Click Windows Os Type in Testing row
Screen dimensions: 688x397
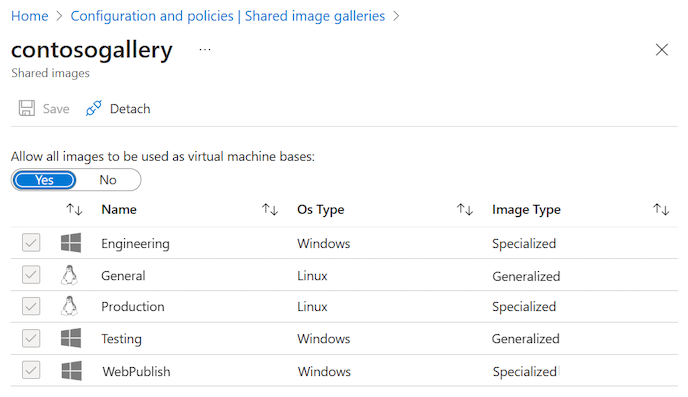pos(324,339)
